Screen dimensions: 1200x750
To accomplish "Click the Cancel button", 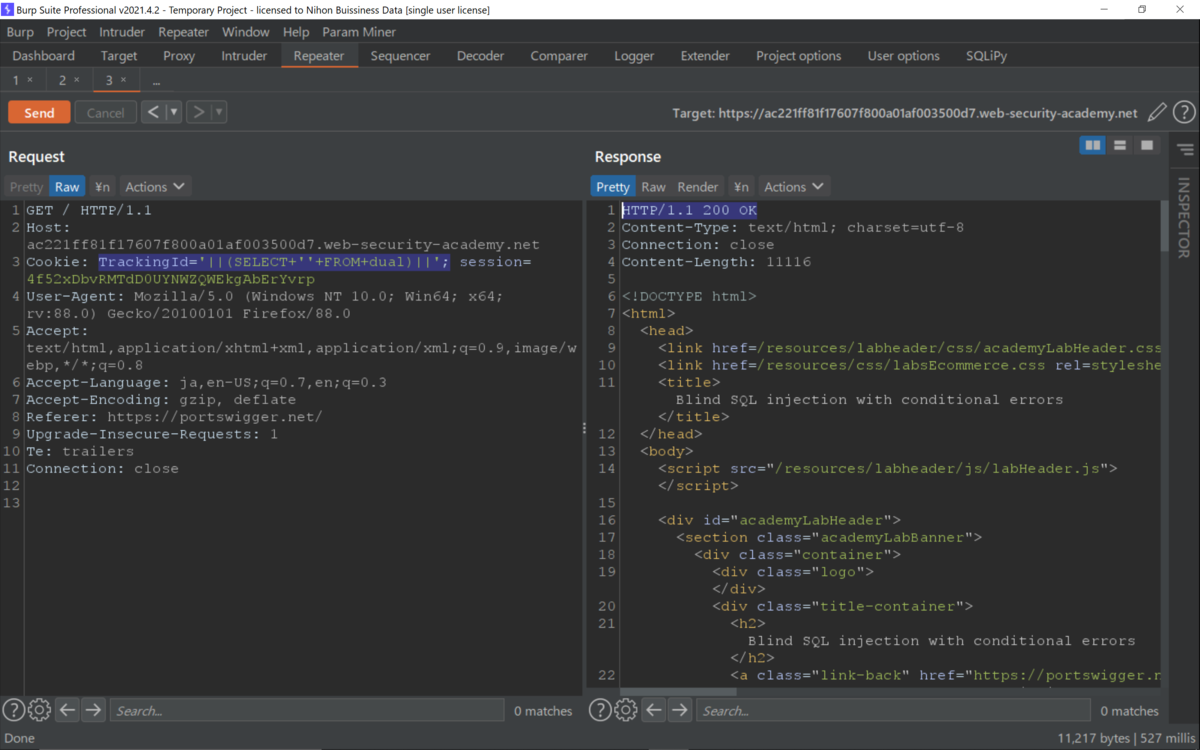I will pos(105,112).
